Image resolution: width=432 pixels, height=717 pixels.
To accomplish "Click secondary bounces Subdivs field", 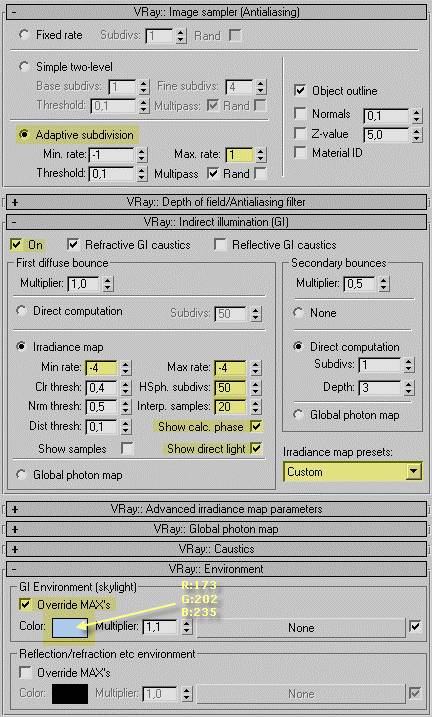I will (x=380, y=365).
